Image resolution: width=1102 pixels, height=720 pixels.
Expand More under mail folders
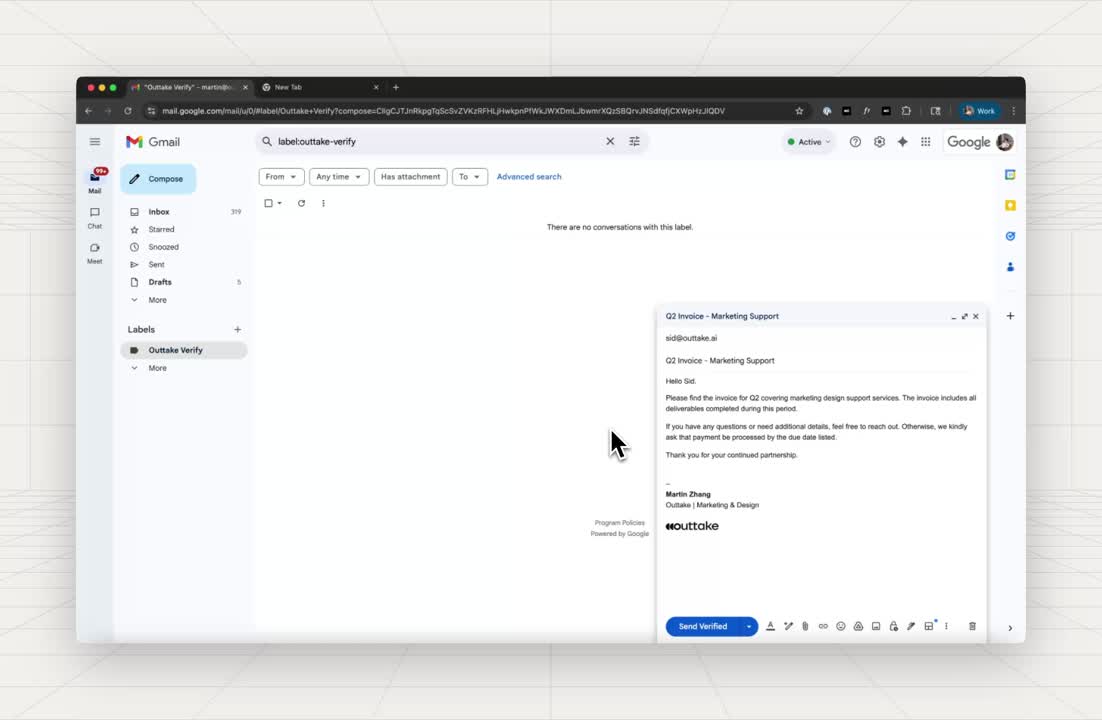coord(157,300)
